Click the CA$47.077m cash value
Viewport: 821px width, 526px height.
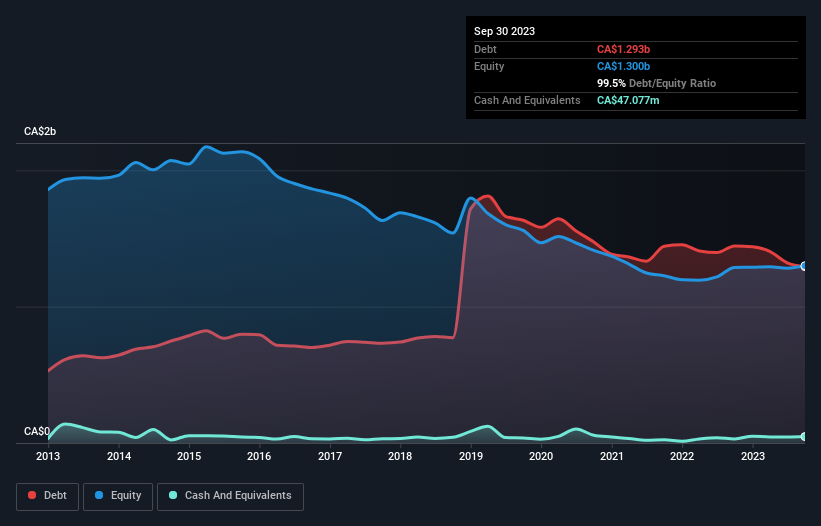point(628,100)
